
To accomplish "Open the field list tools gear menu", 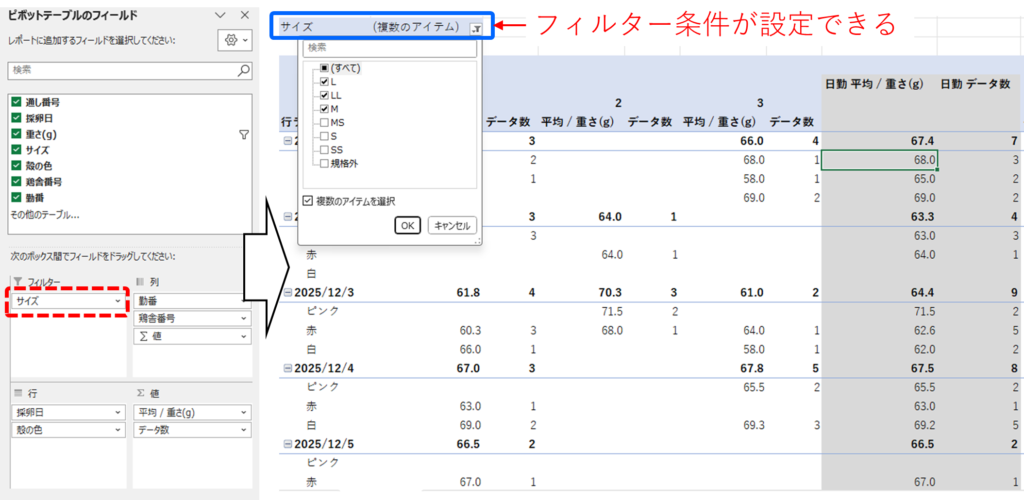I will [232, 40].
